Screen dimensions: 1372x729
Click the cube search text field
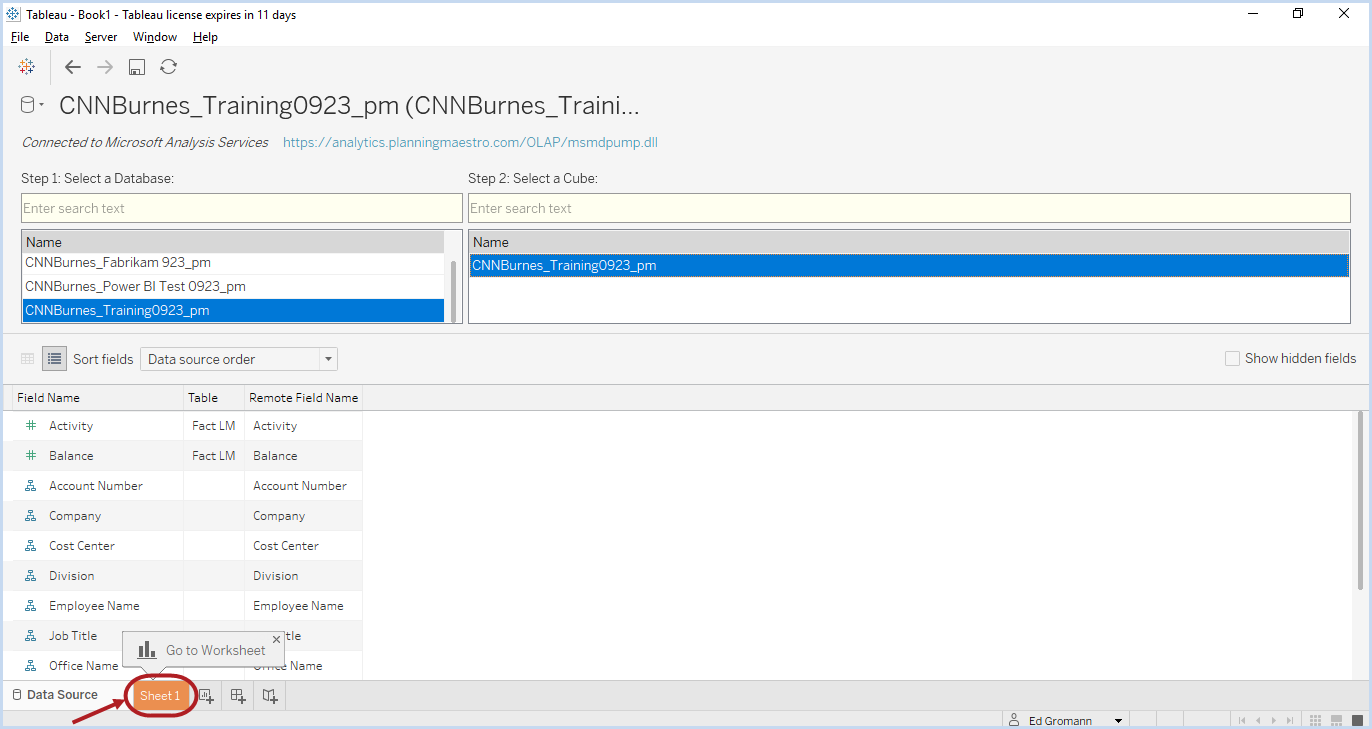(x=909, y=208)
